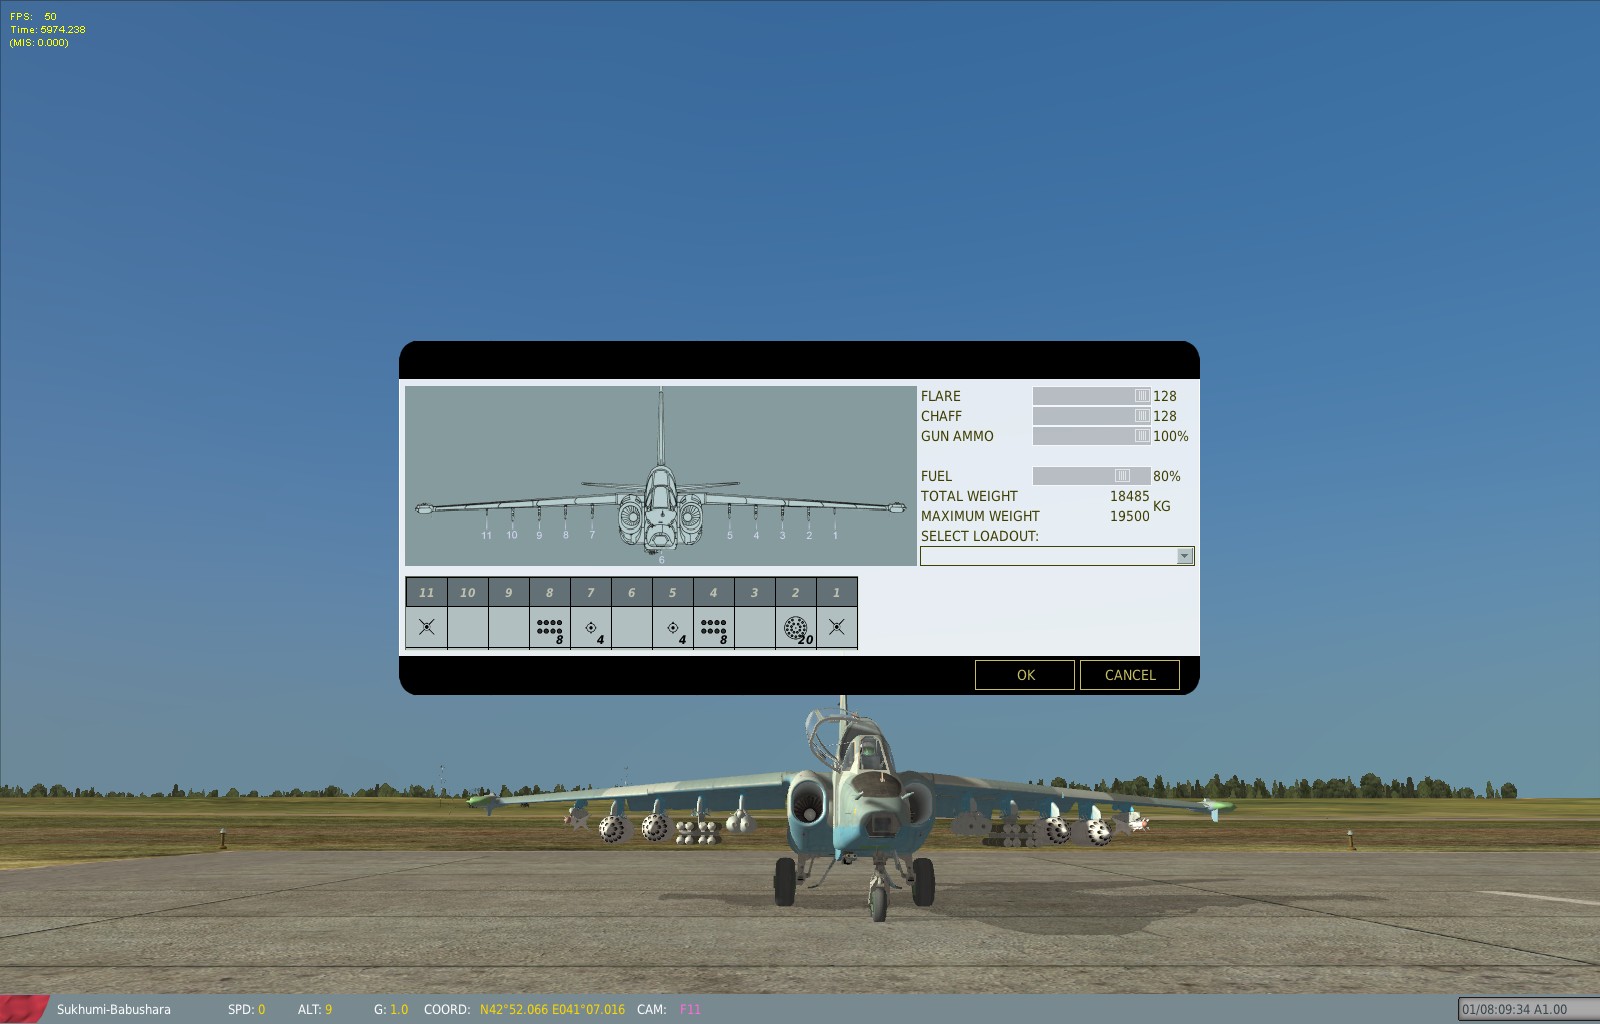Screen dimensions: 1600x1024
Task: Click the flare count 128
Action: click(1165, 396)
